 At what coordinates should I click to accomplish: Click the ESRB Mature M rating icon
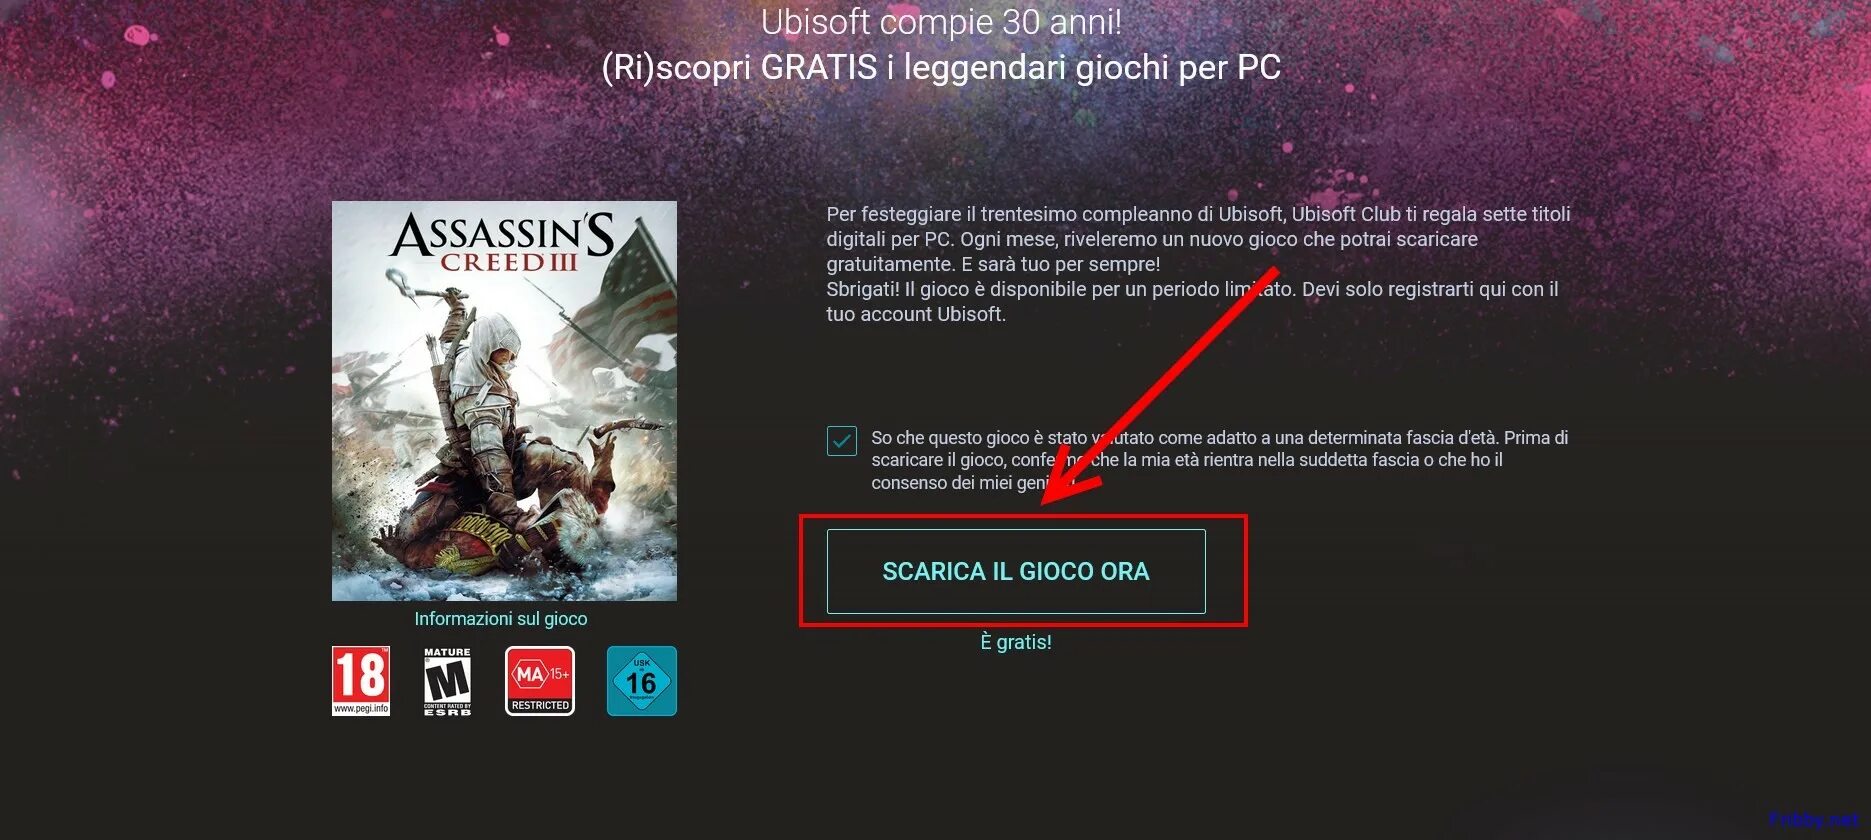pyautogui.click(x=447, y=681)
